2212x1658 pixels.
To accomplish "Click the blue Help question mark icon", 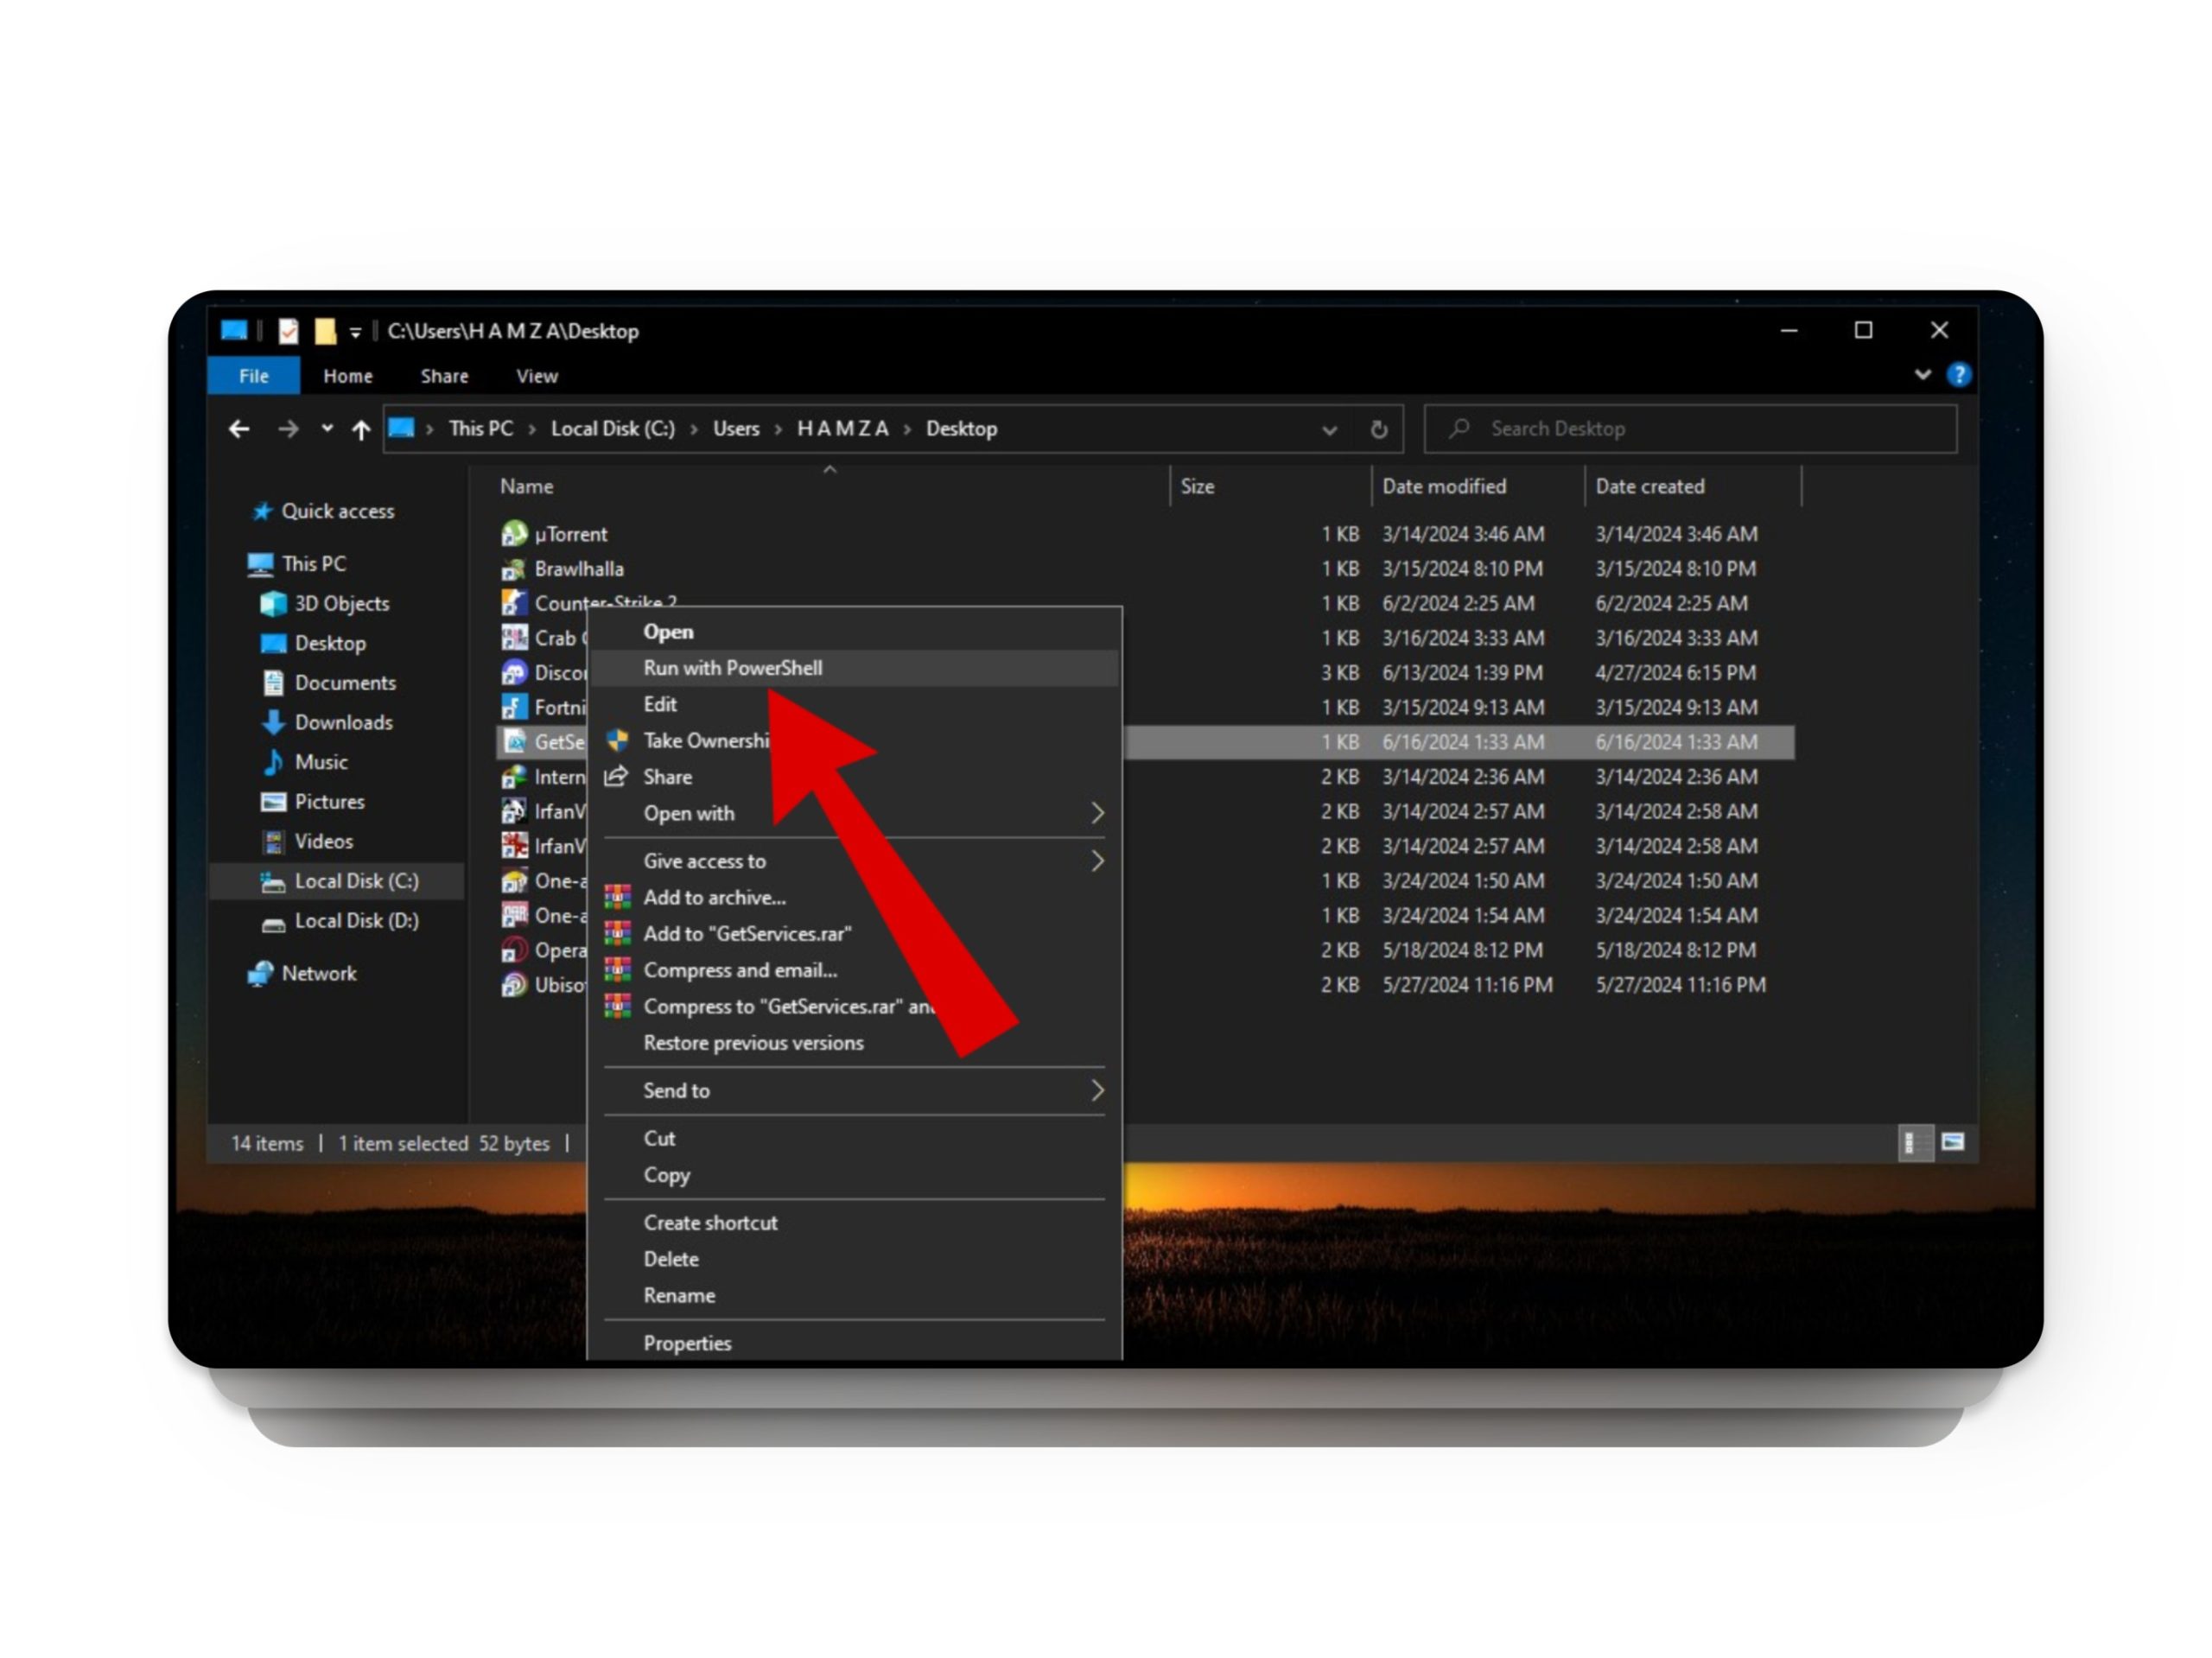I will pyautogui.click(x=1959, y=375).
